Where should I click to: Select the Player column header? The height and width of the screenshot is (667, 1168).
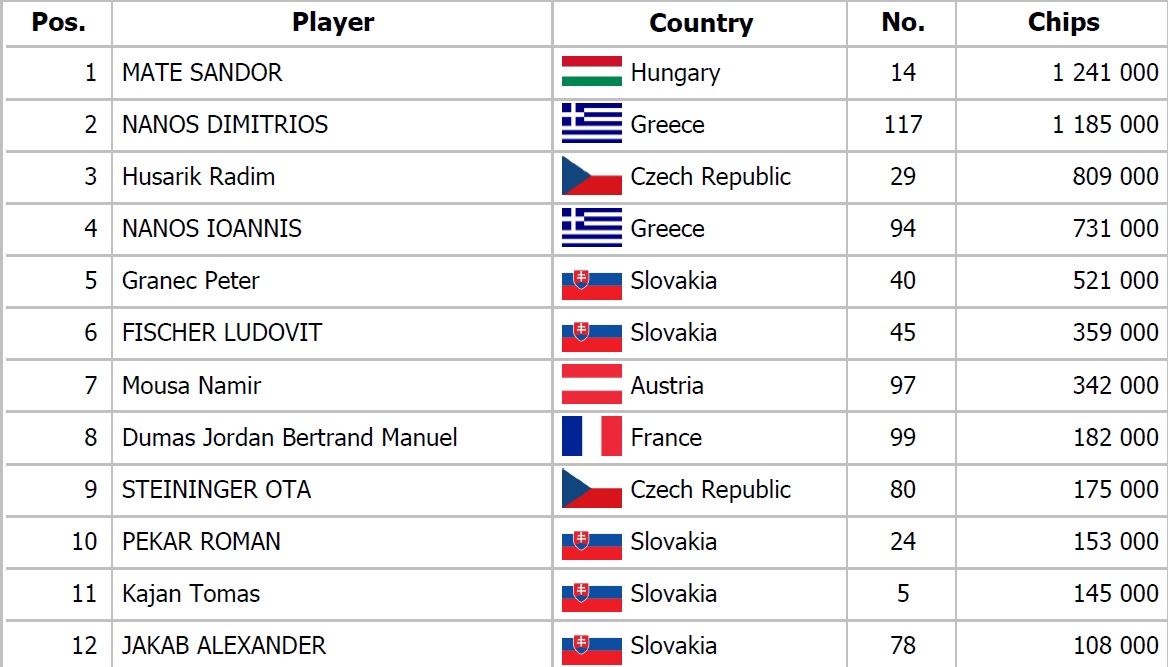tap(333, 22)
